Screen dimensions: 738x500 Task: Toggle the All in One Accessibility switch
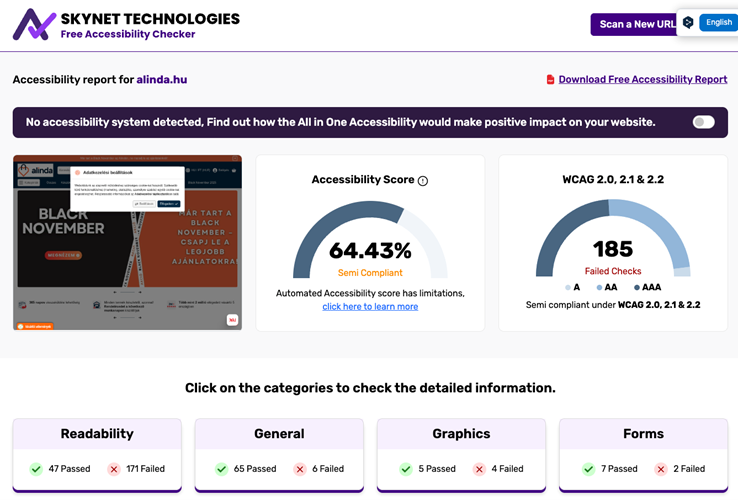704,122
